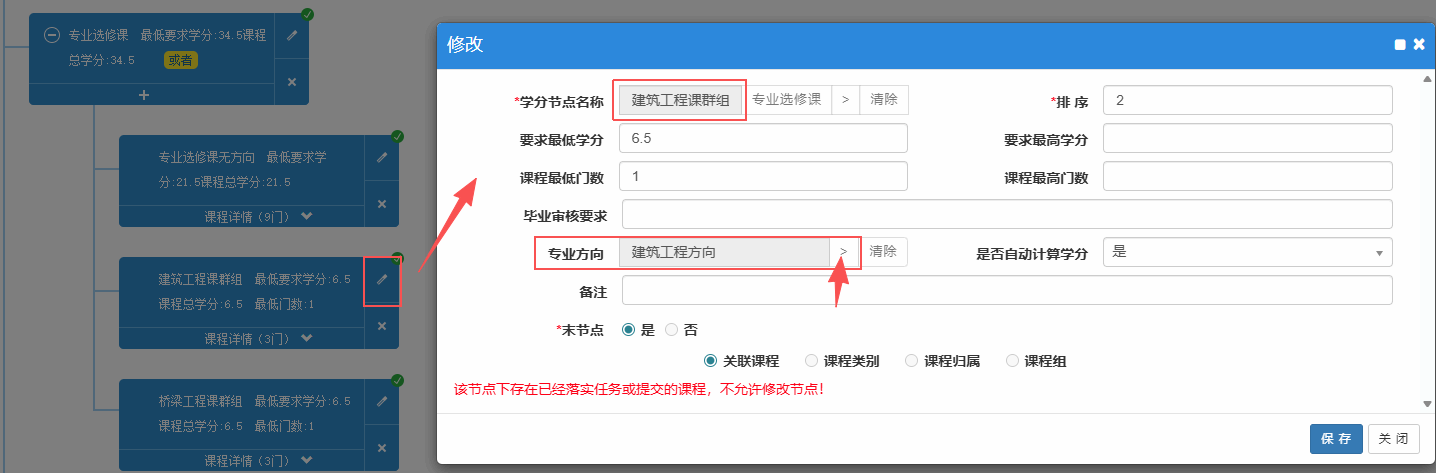
Task: Open the 是否自动计算学分 dropdown
Action: click(1247, 252)
